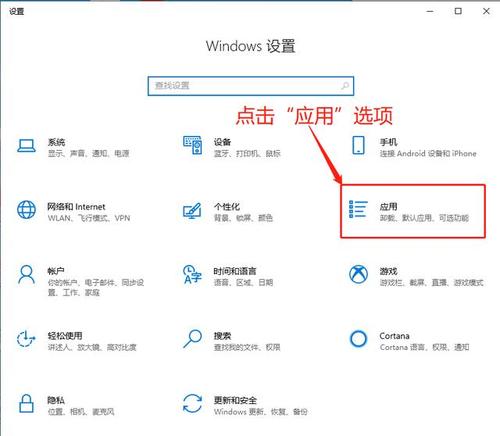This screenshot has height=436, width=500.
Task: Open the Gaming Xbox icon
Action: tap(358, 274)
